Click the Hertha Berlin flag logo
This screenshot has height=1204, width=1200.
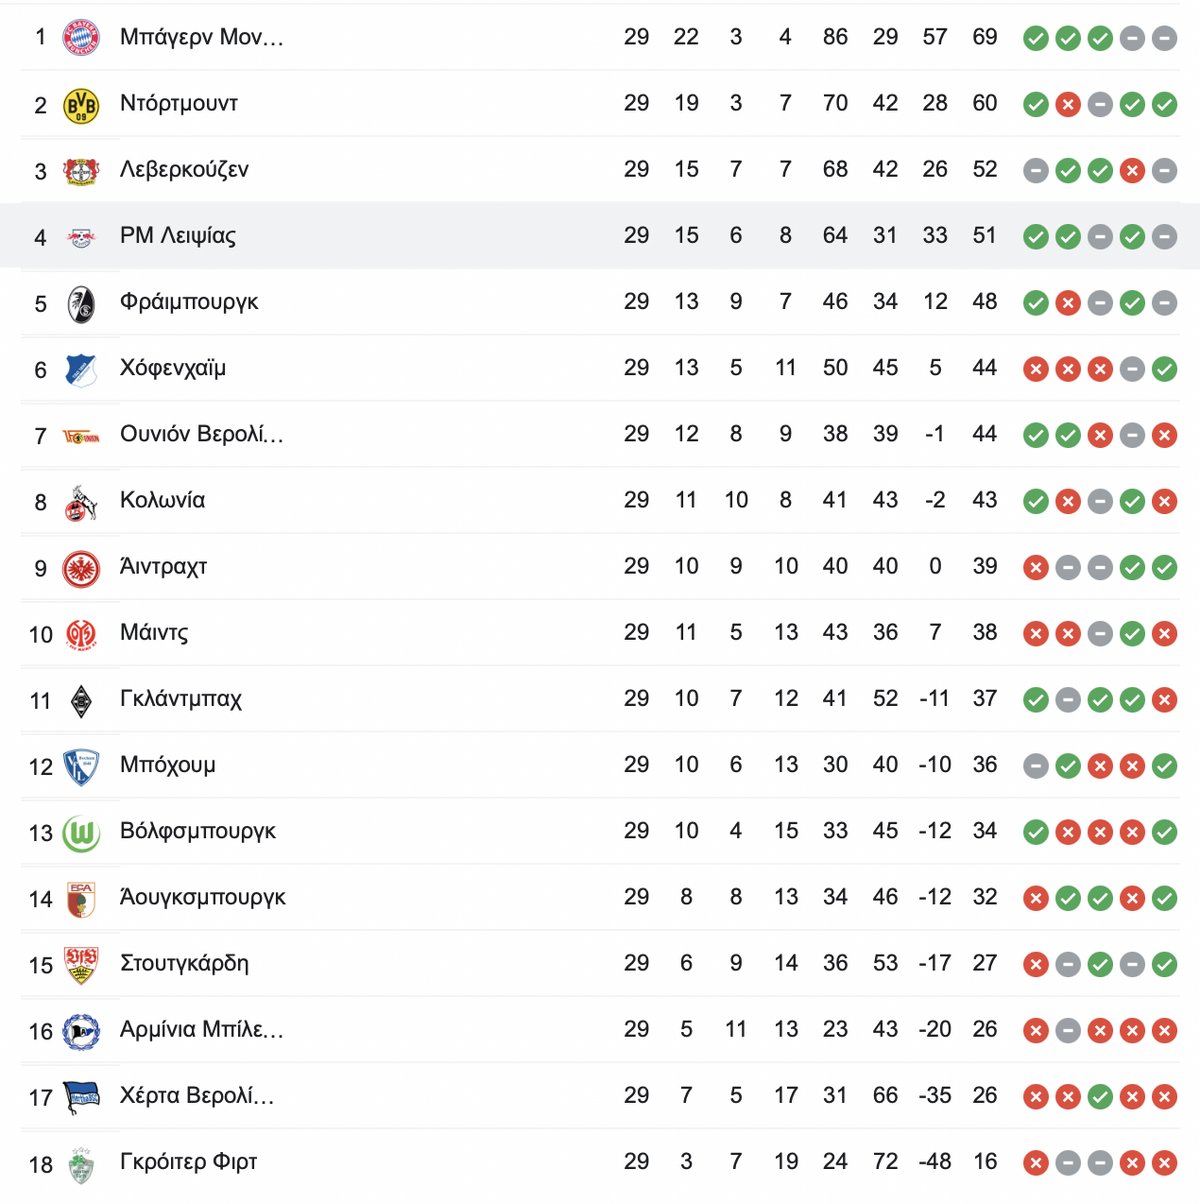(81, 1097)
